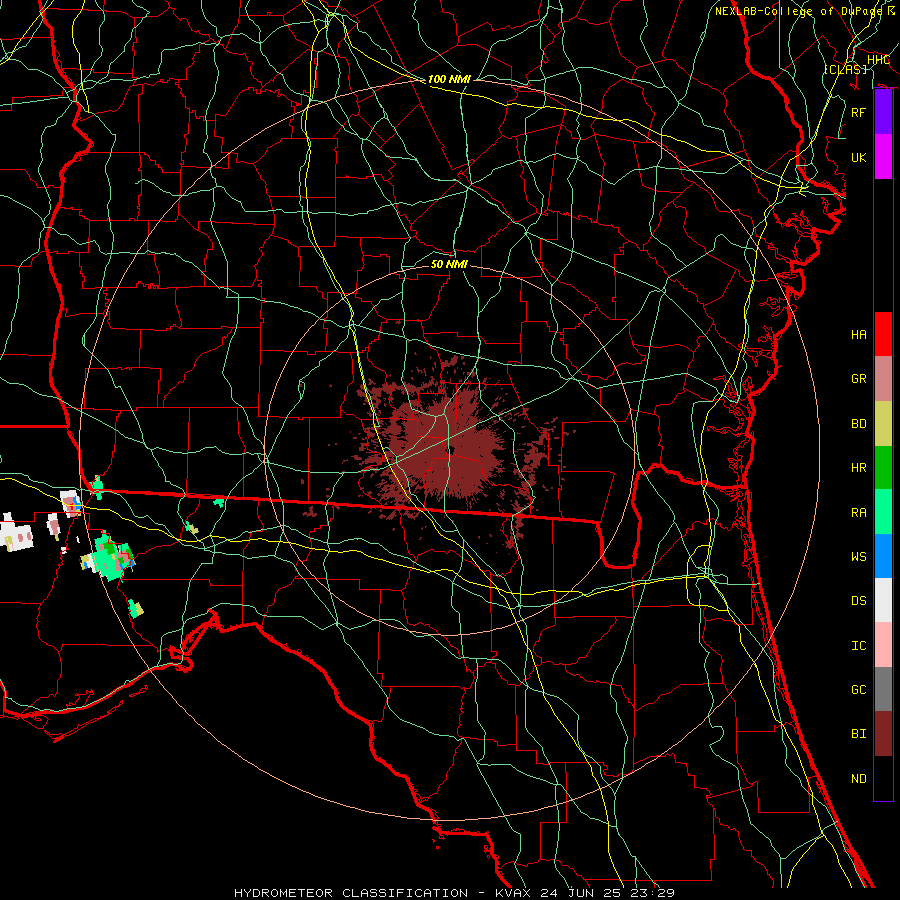Click the '100 NMI' range ring label
Image resolution: width=900 pixels, height=900 pixels.
[449, 79]
